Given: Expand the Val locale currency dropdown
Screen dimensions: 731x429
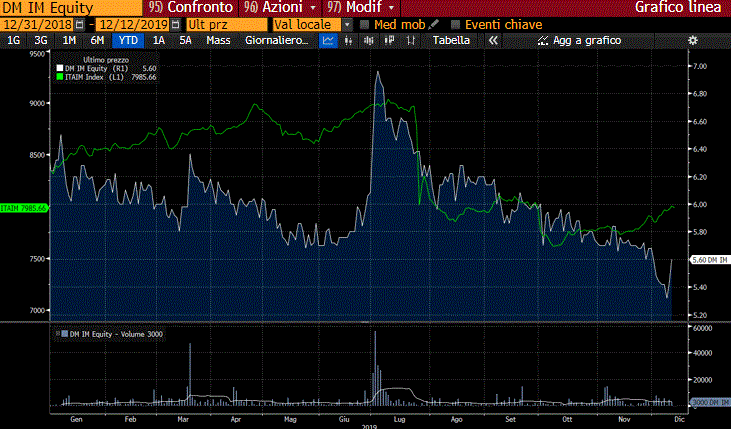Looking at the screenshot, I should point(347,24).
